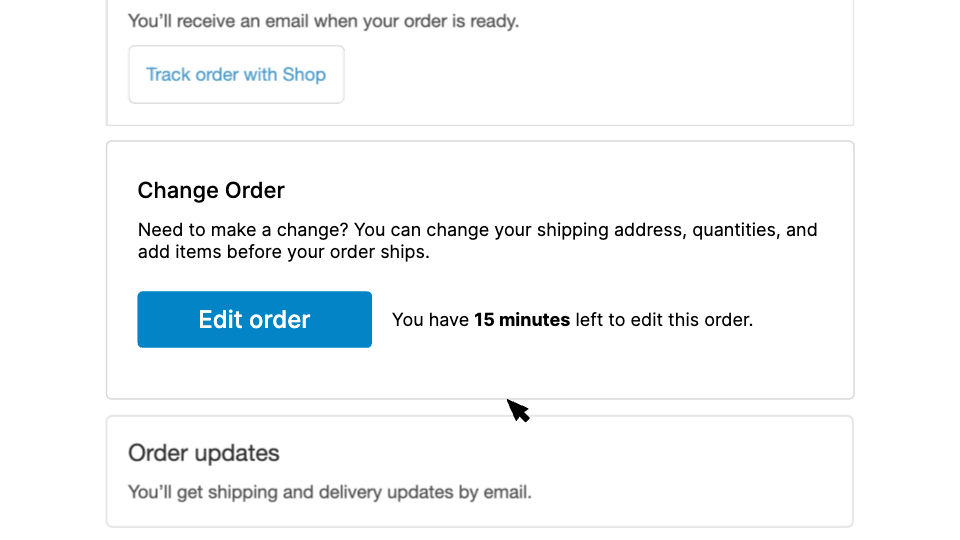Click the word 'Edit' on the blue button
Viewport: 960px width, 540px height.
tap(221, 320)
